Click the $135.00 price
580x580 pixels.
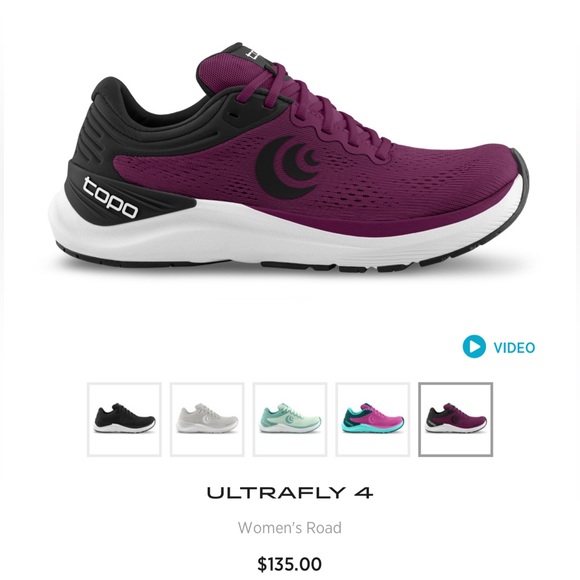(290, 564)
